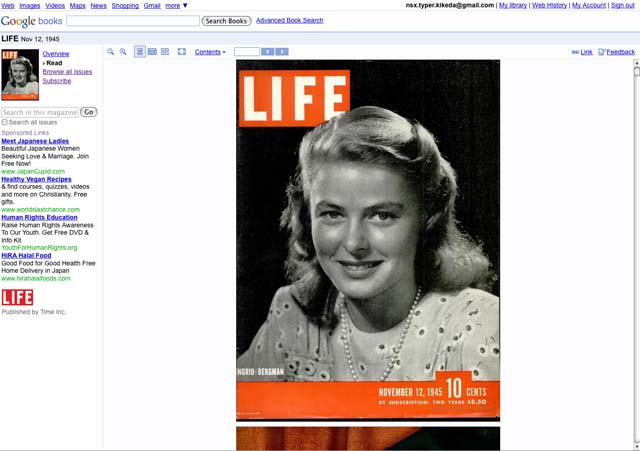Zoom out with the minus magnifier
The height and width of the screenshot is (451, 640).
pyautogui.click(x=111, y=52)
